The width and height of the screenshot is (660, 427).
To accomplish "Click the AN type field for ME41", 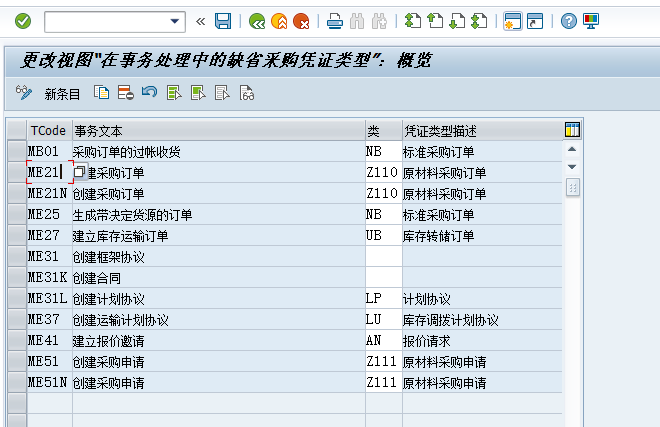I will click(x=383, y=341).
